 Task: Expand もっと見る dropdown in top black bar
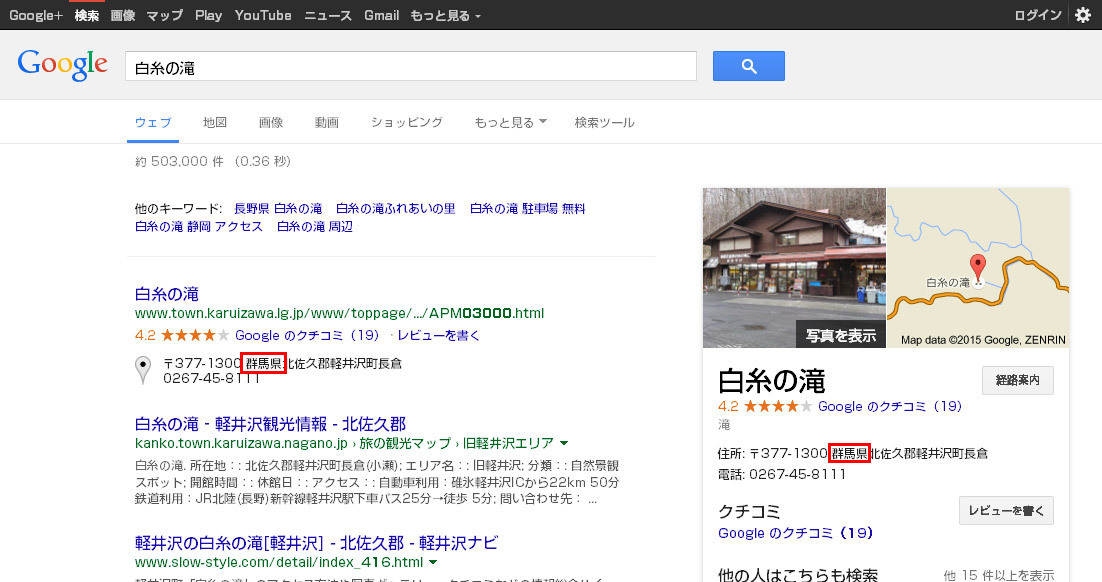[x=446, y=15]
